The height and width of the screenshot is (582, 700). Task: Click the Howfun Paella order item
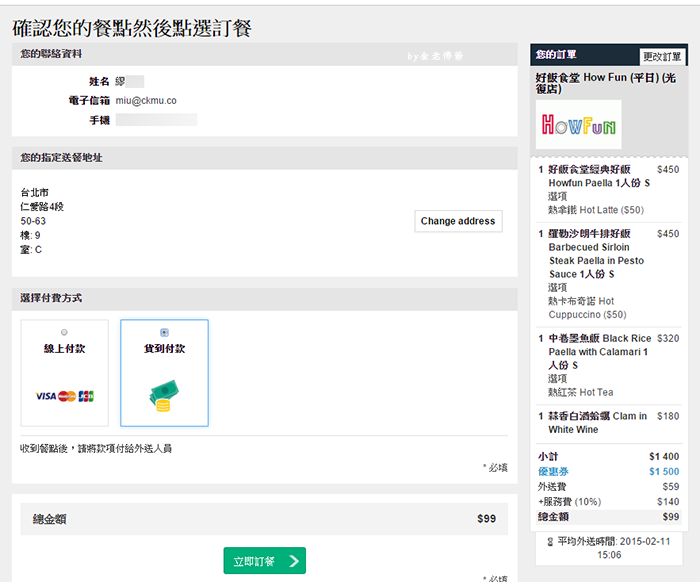pos(599,176)
